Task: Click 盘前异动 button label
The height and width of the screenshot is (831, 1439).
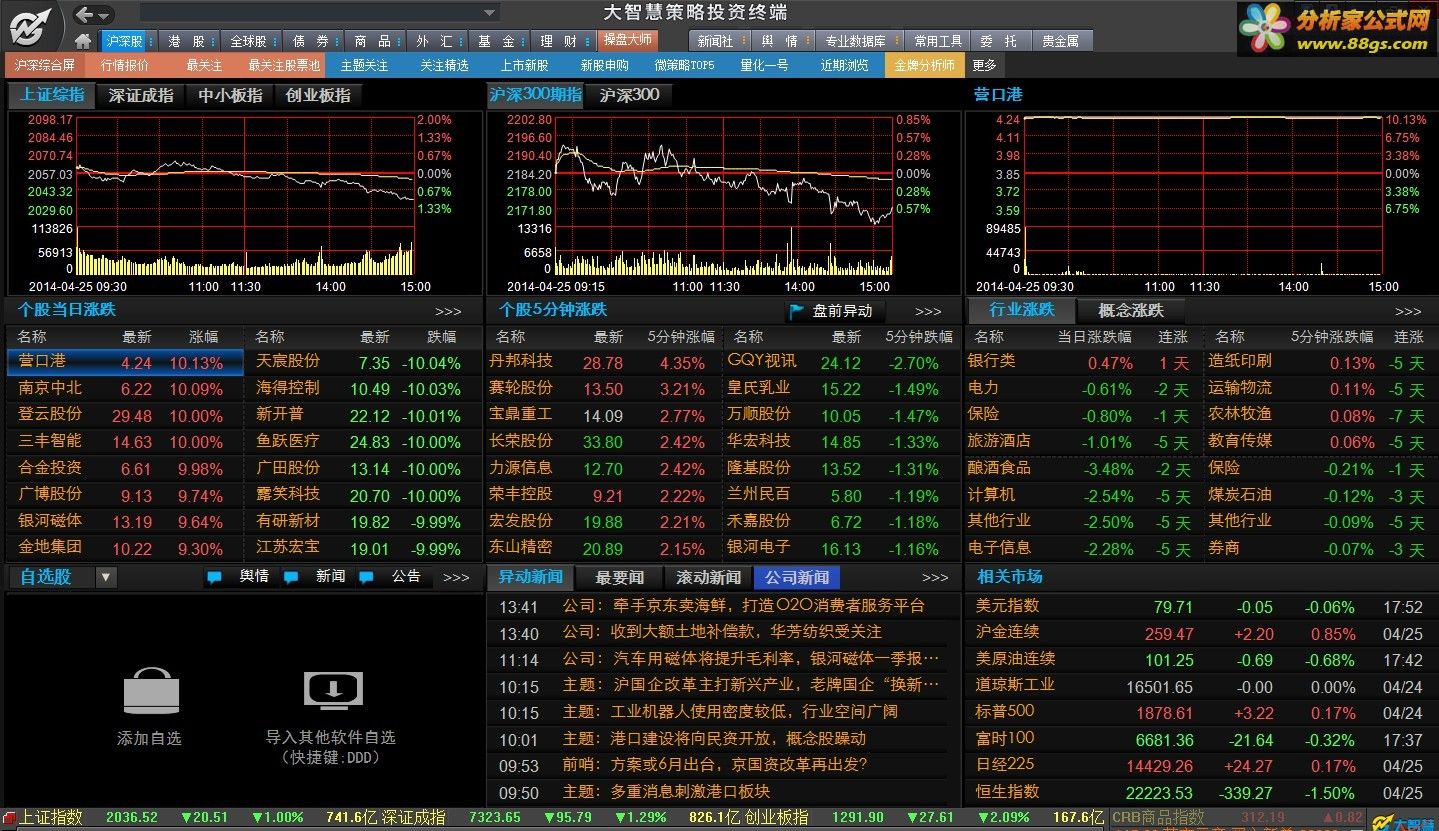Action: click(x=842, y=311)
